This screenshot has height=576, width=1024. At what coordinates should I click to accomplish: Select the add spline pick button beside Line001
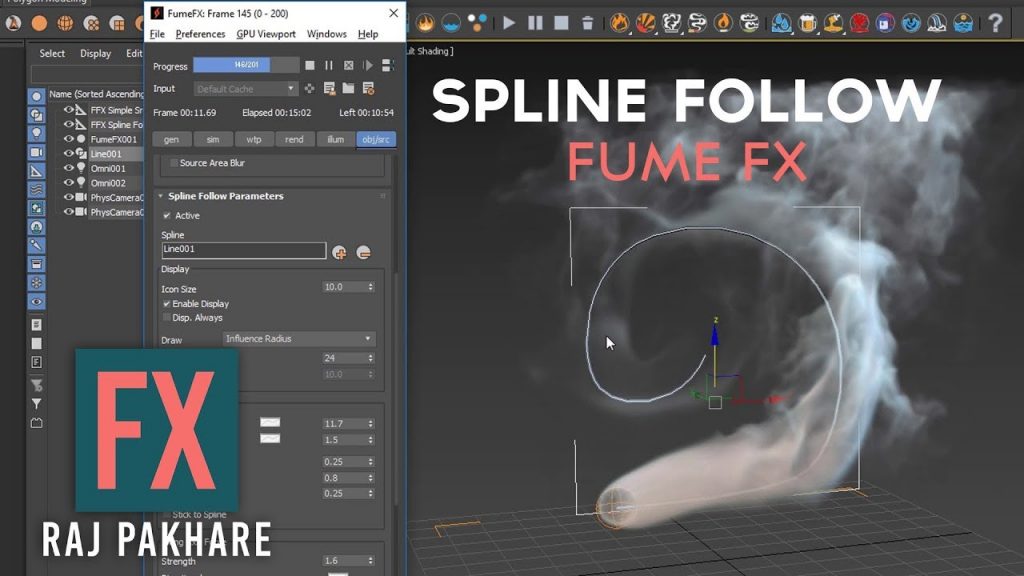[340, 253]
